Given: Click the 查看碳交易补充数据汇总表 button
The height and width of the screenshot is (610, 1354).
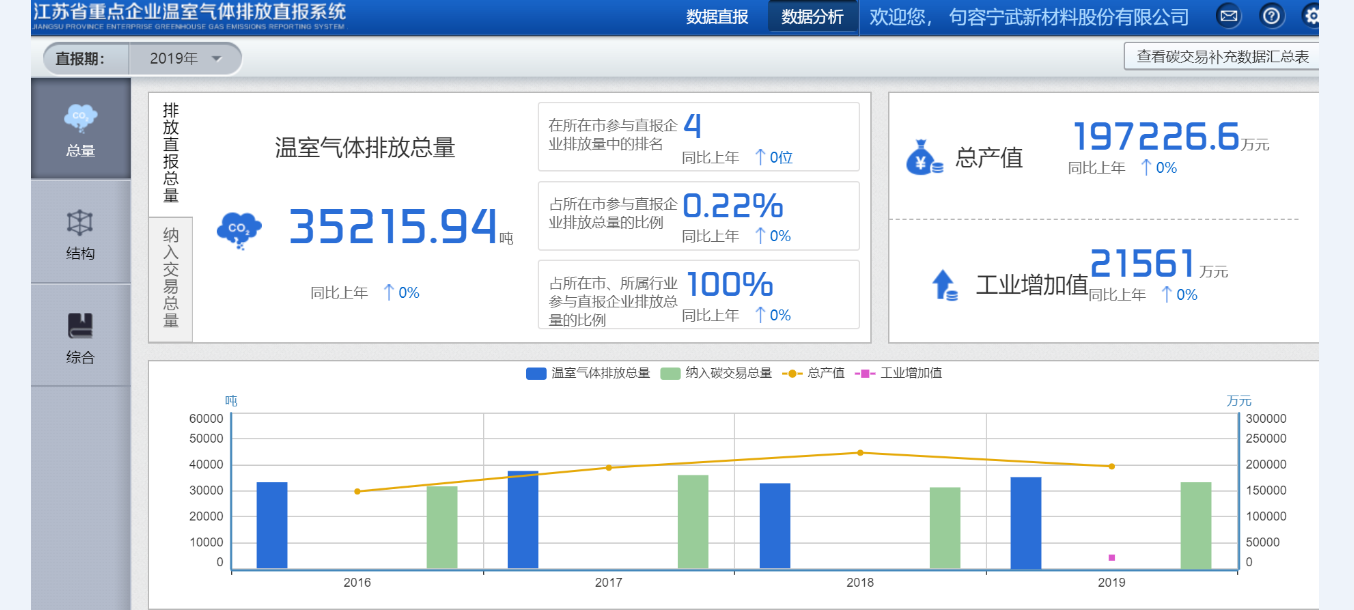Looking at the screenshot, I should click(x=1222, y=57).
